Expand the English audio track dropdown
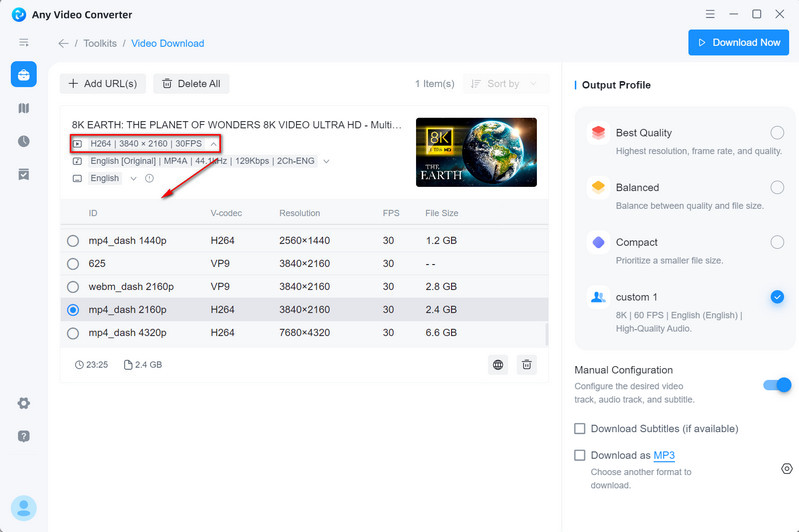Image resolution: width=799 pixels, height=532 pixels. (327, 162)
